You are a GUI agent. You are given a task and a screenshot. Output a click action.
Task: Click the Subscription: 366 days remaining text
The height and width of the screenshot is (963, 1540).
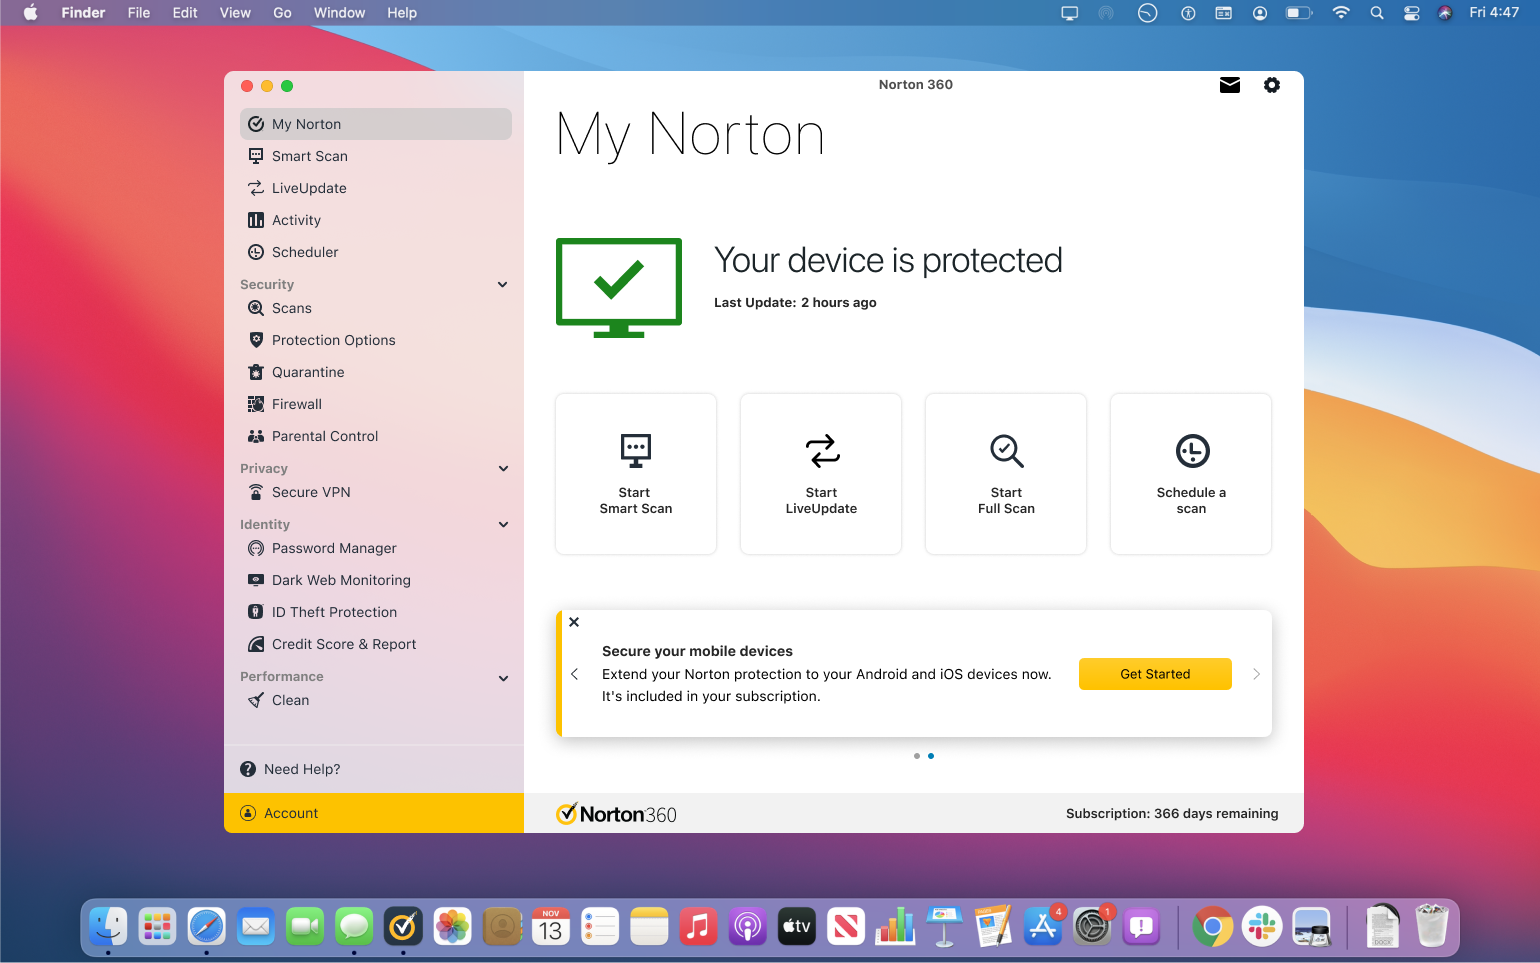click(x=1172, y=814)
